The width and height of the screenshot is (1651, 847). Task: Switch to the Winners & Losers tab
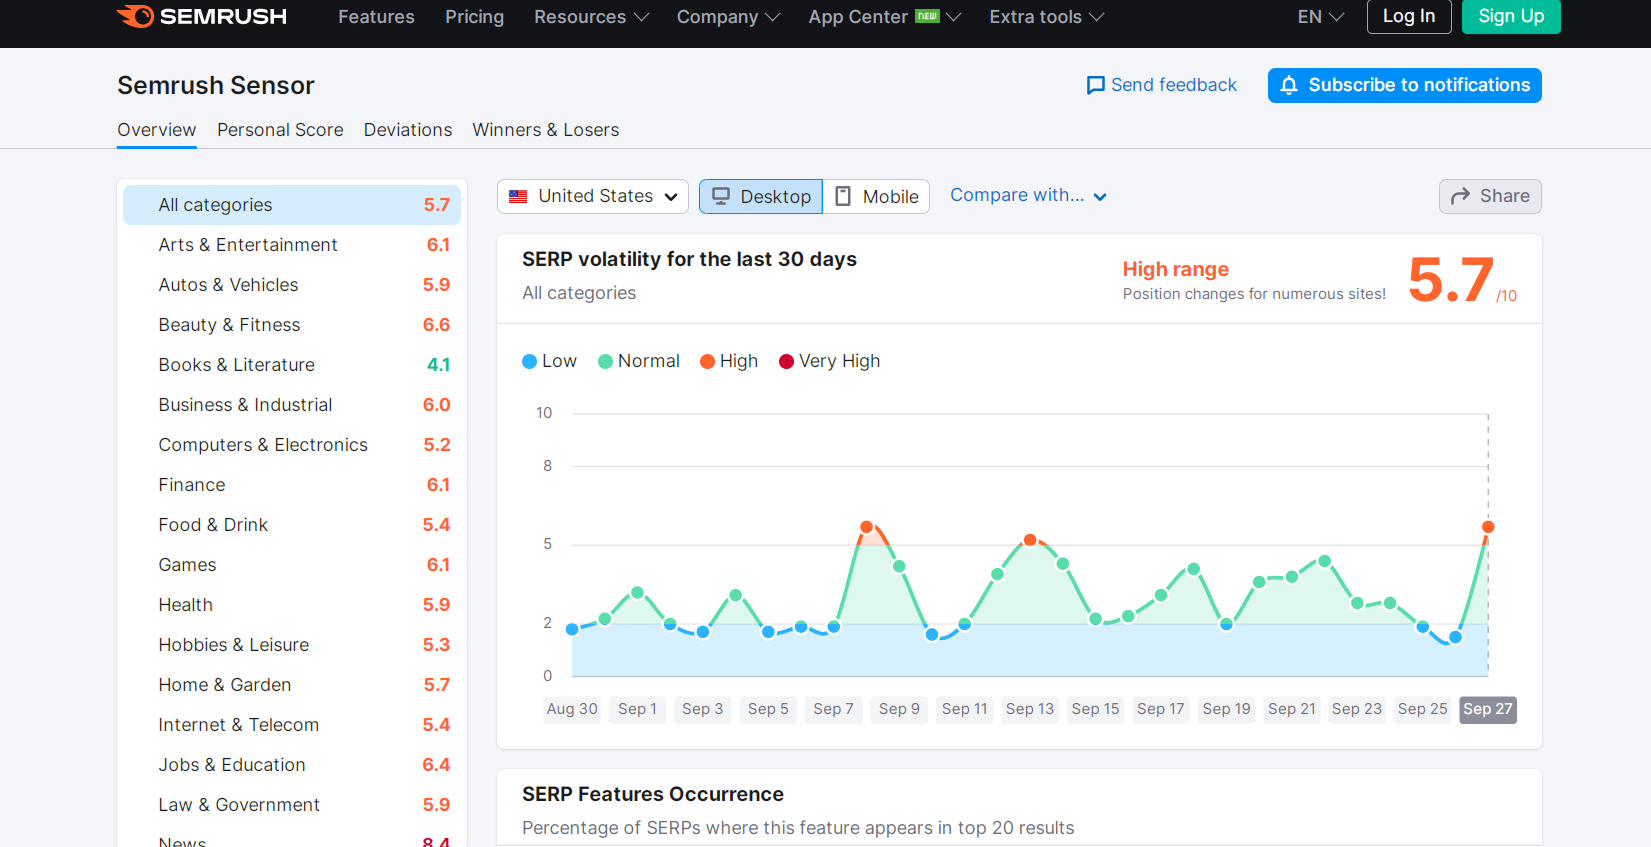click(546, 130)
